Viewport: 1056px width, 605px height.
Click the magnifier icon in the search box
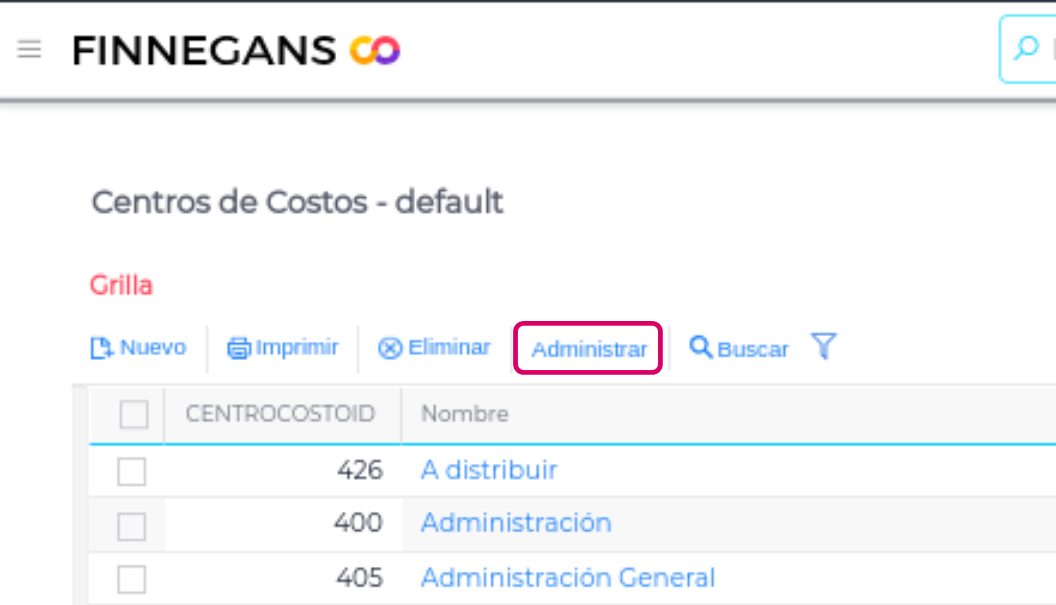pos(1026,49)
